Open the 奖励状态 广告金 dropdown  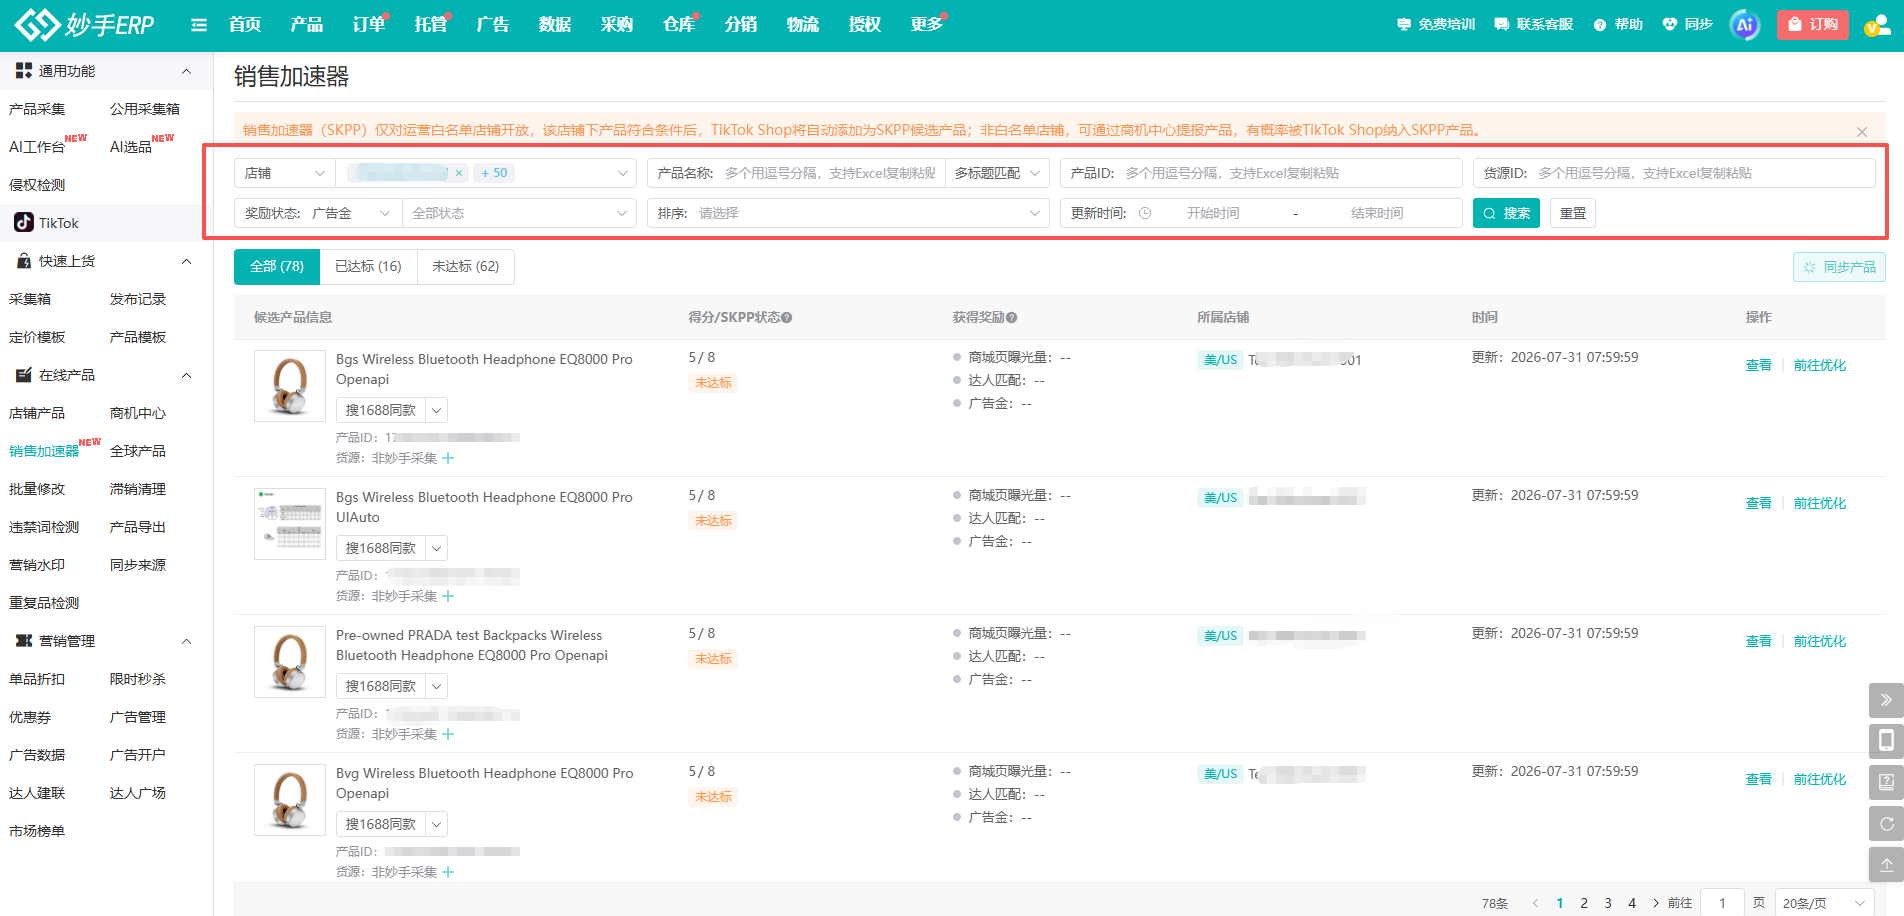(x=318, y=213)
